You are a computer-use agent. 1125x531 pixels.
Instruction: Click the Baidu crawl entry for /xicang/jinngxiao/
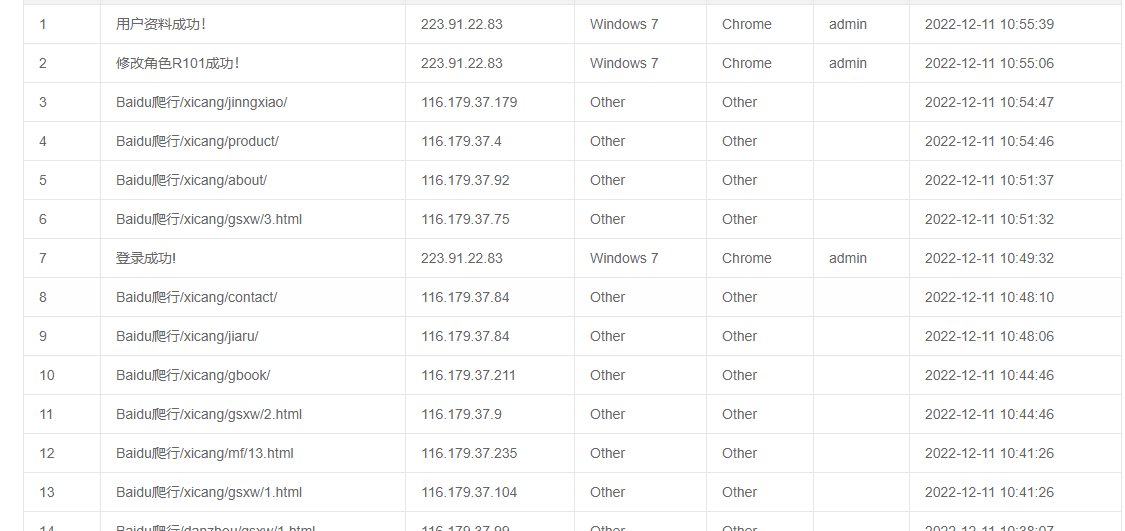201,102
